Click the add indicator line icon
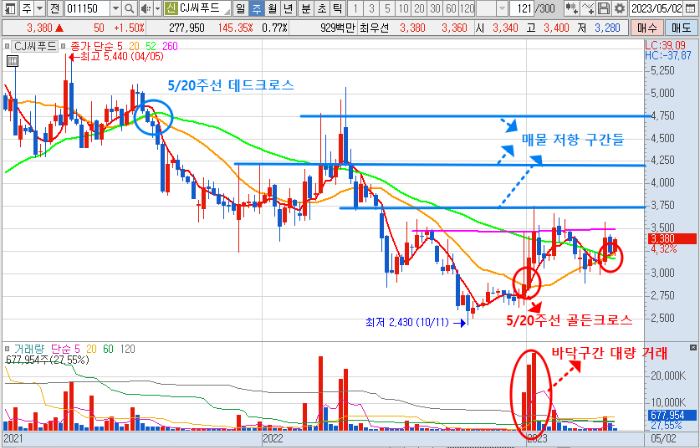 [x=588, y=8]
